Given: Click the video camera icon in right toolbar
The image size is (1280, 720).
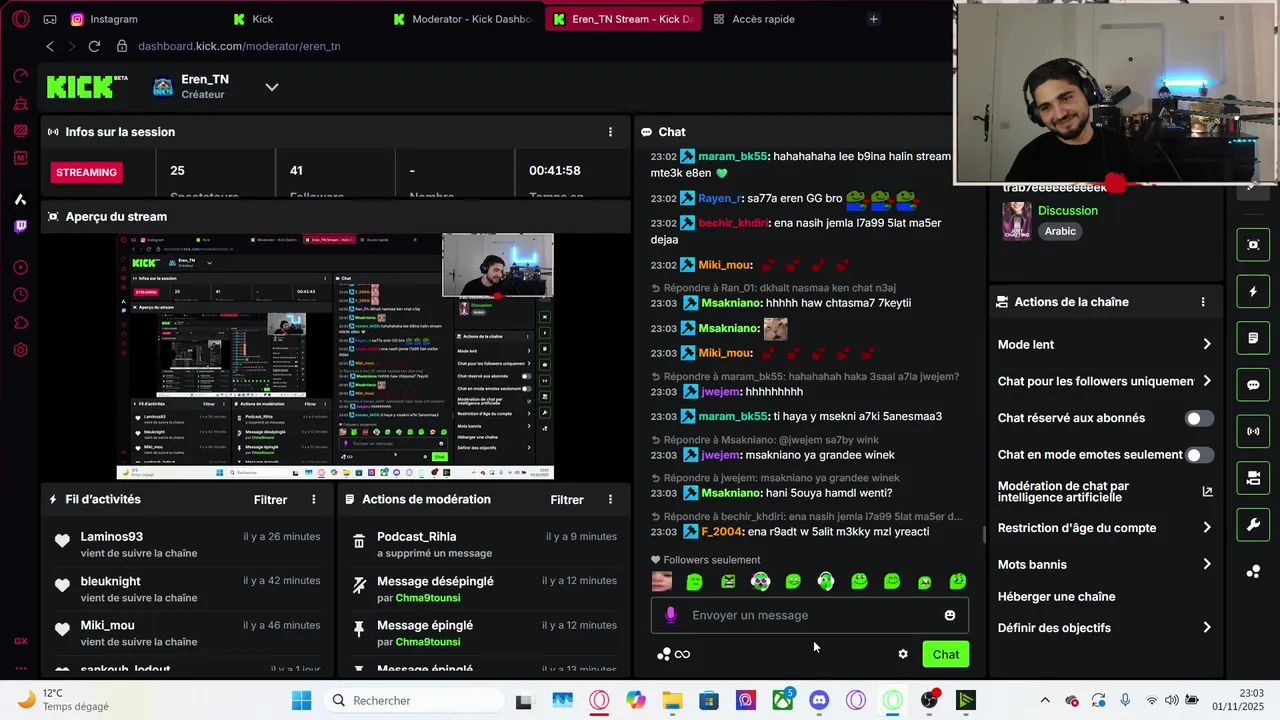Looking at the screenshot, I should 1253,479.
